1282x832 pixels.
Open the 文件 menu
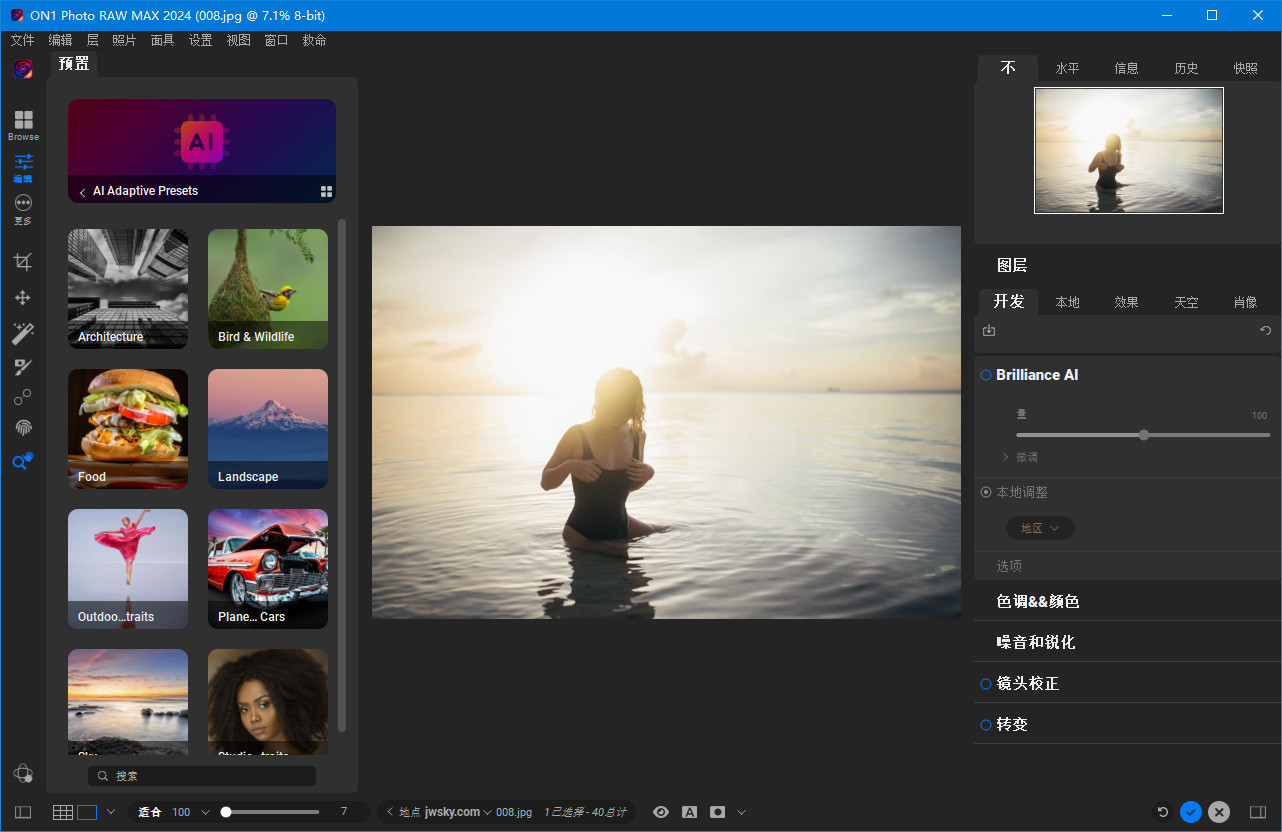22,39
